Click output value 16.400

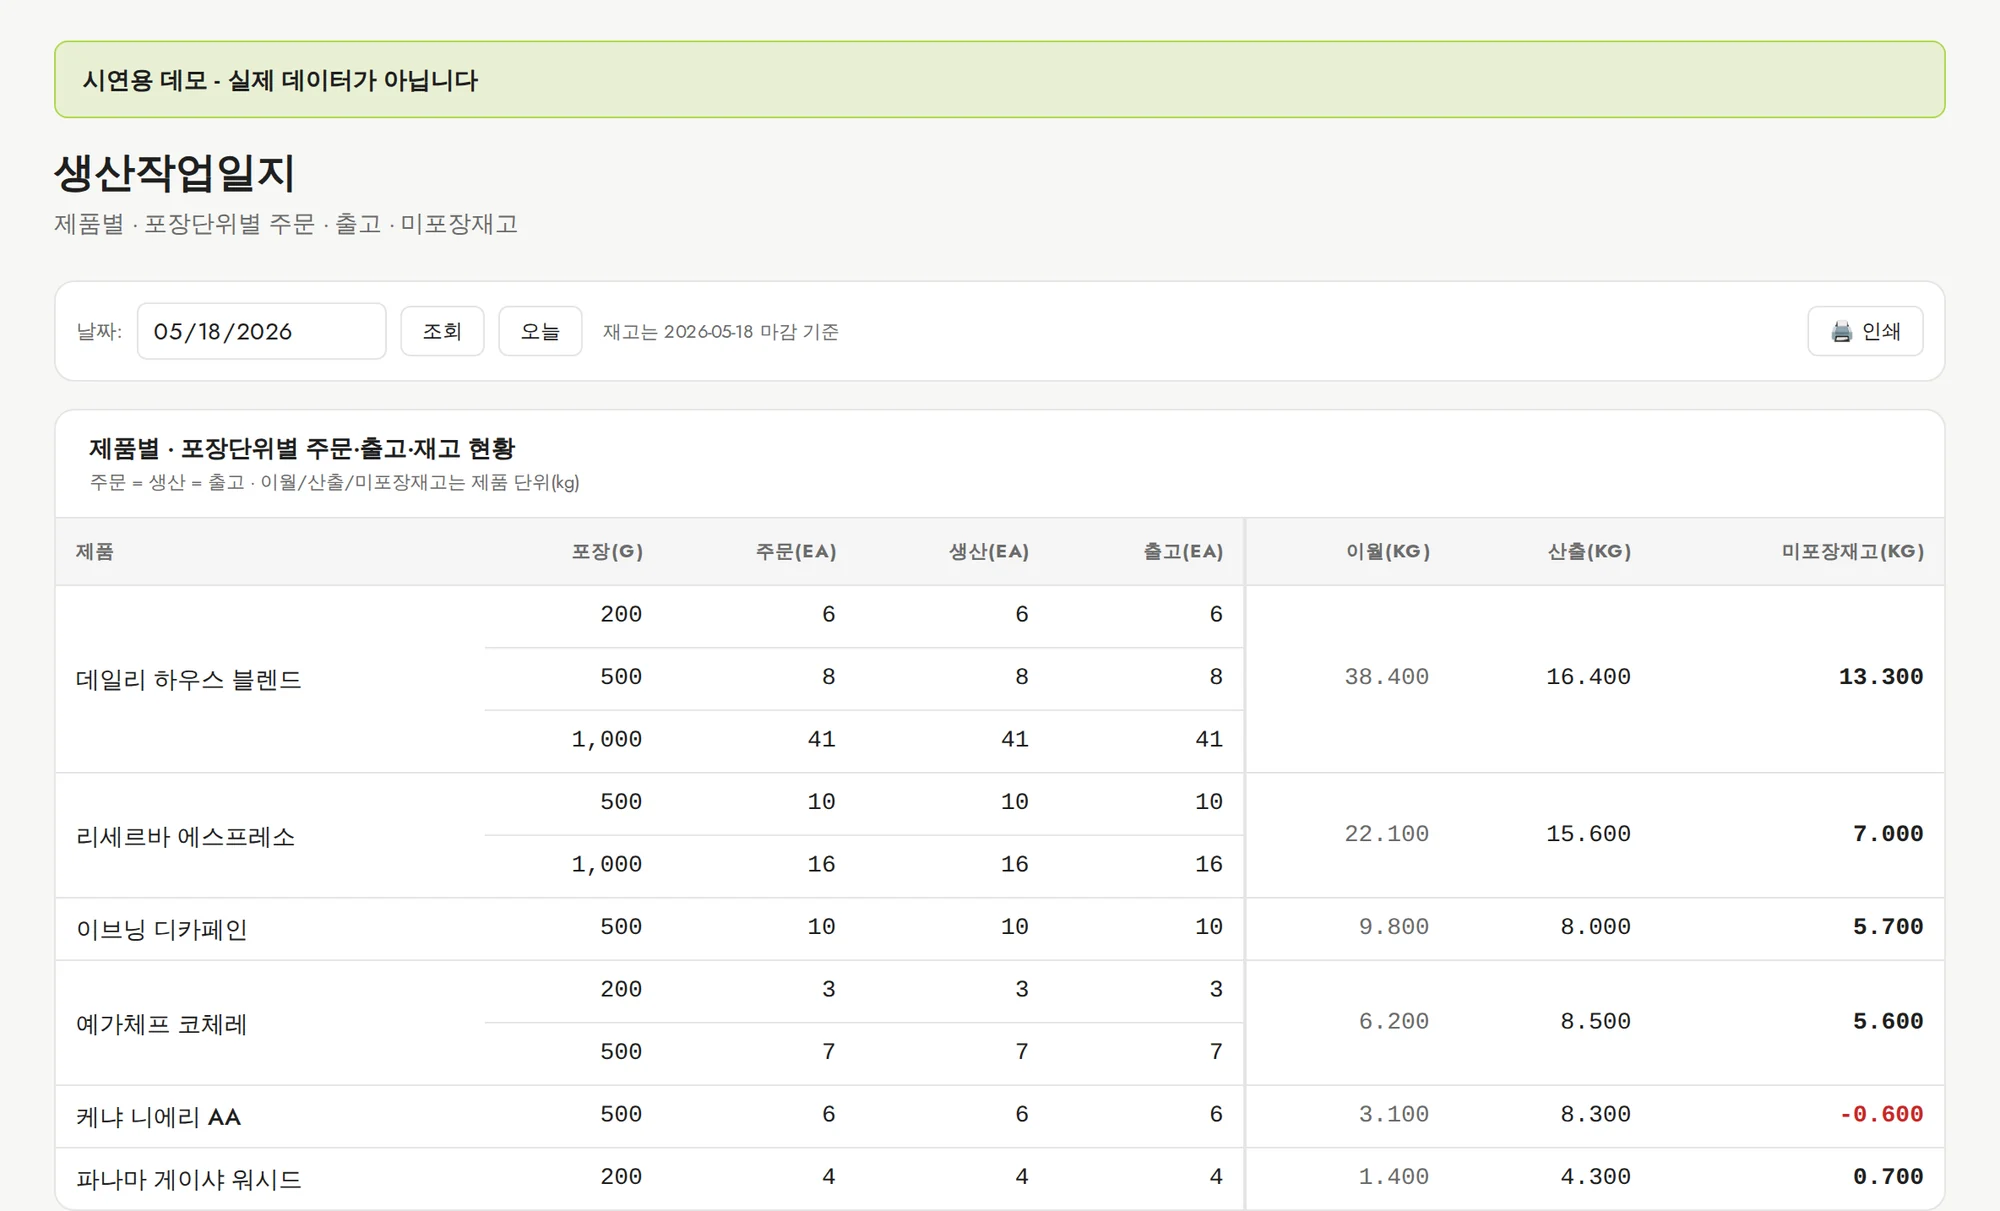(1589, 677)
